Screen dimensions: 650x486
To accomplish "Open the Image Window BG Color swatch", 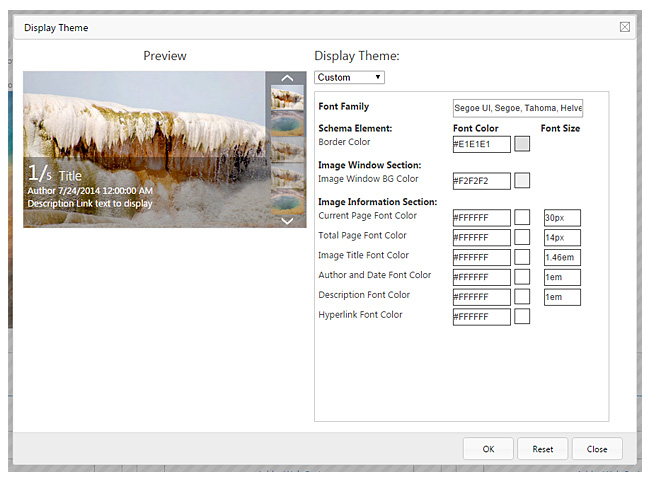I will pyautogui.click(x=522, y=181).
